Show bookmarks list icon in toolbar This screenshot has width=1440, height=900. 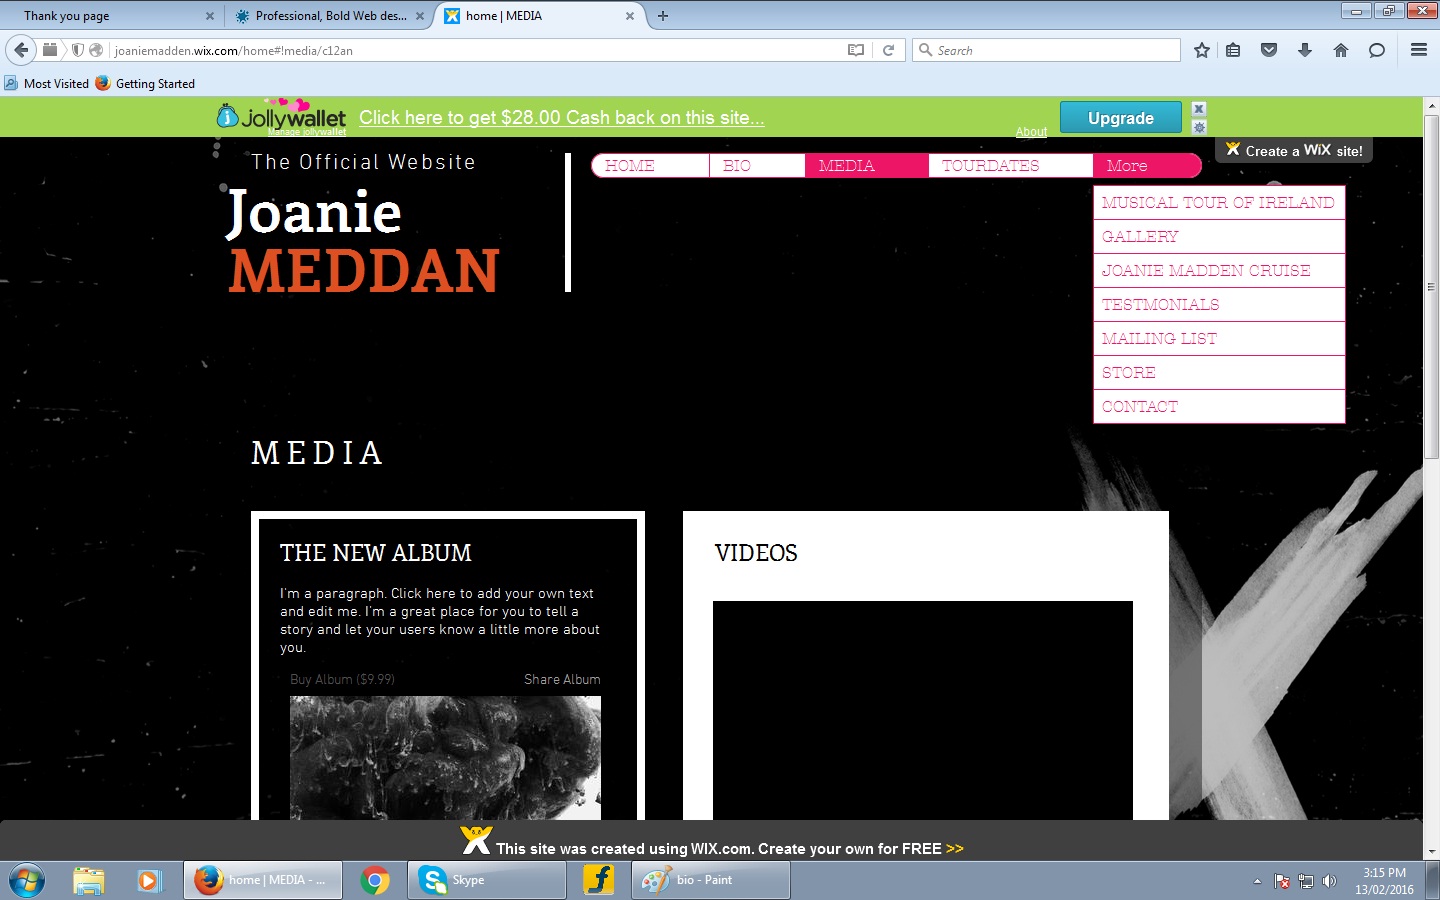coord(1234,50)
